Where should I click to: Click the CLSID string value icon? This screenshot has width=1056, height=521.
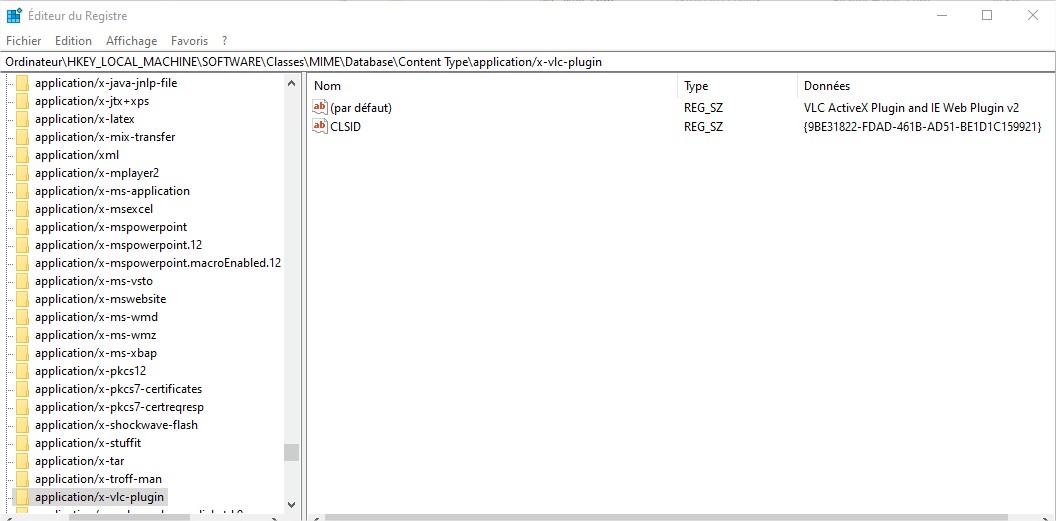320,126
